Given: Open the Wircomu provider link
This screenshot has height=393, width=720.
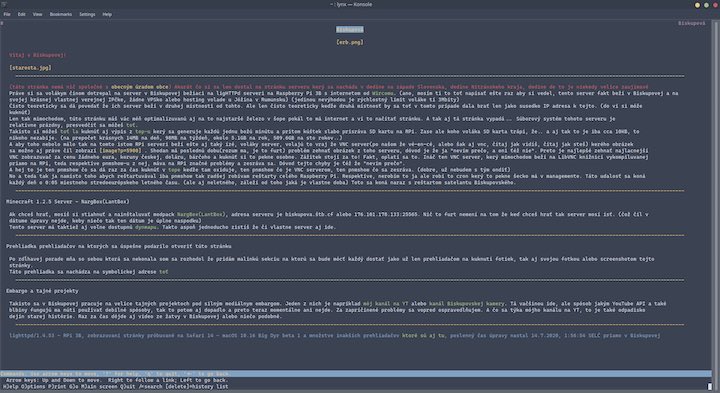Looking at the screenshot, I should [x=383, y=93].
